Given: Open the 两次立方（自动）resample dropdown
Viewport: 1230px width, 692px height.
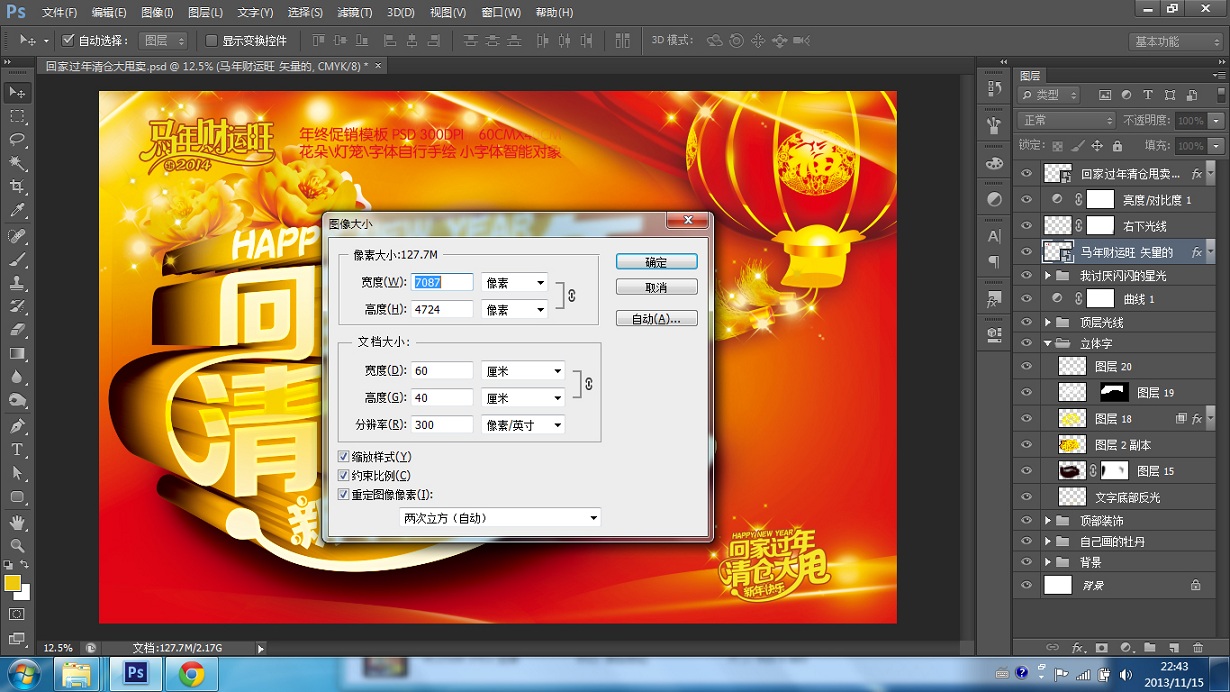Looking at the screenshot, I should pyautogui.click(x=500, y=518).
